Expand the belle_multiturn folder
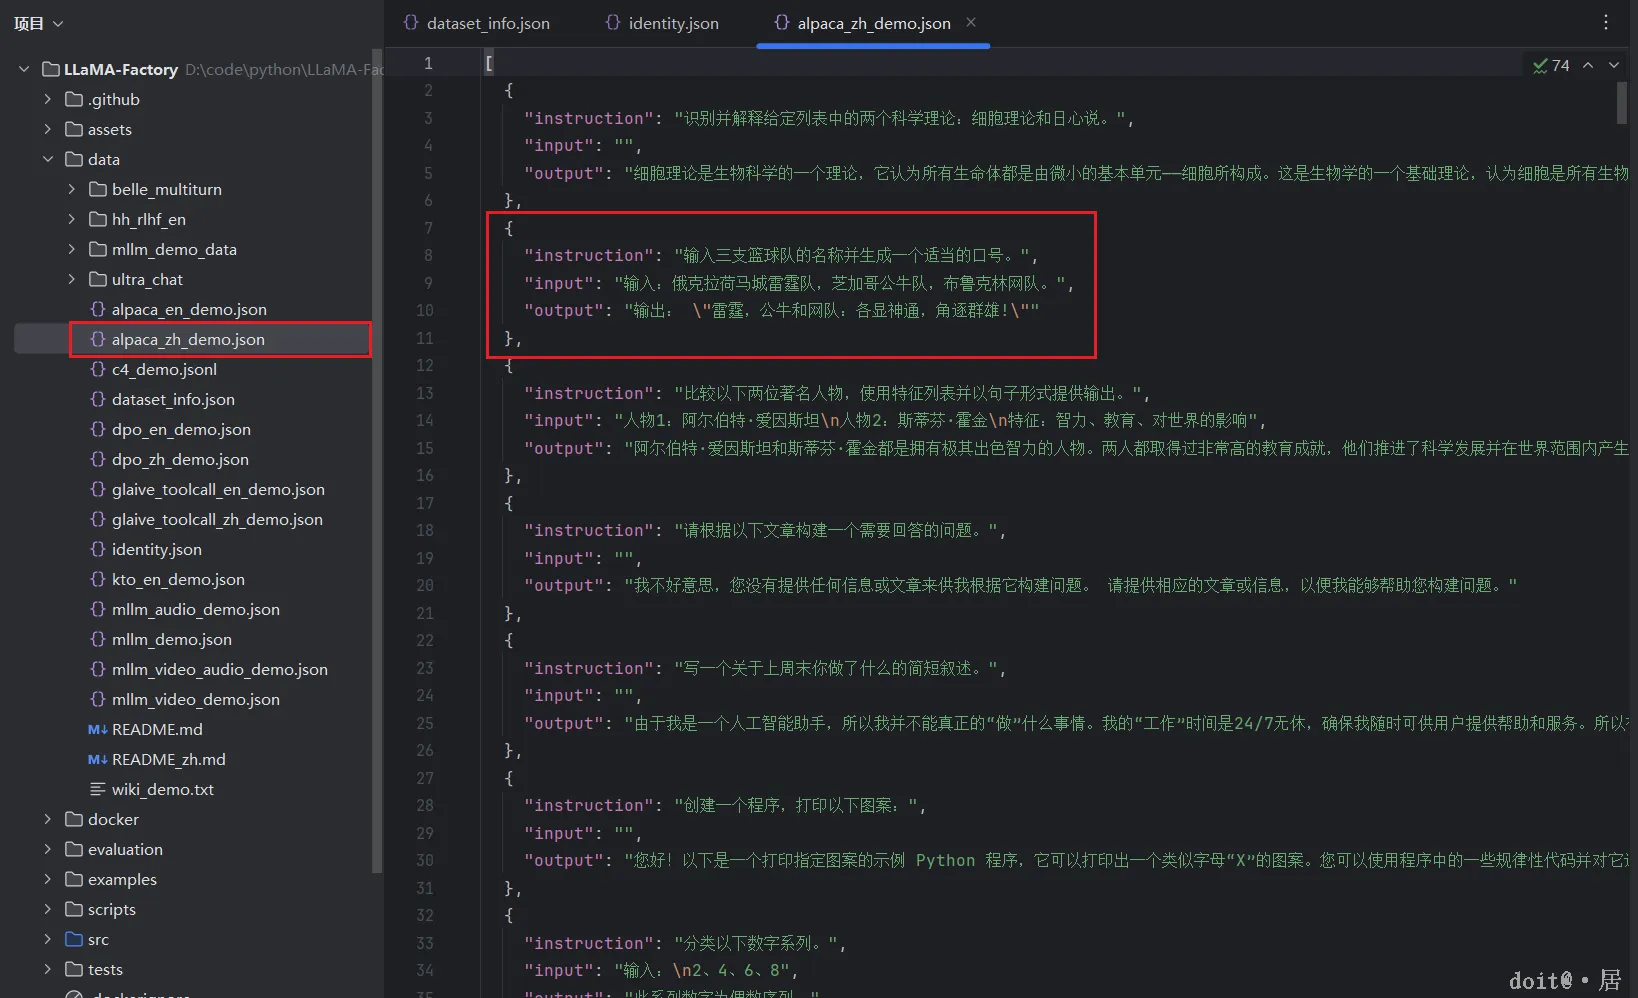This screenshot has height=998, width=1638. click(x=71, y=189)
